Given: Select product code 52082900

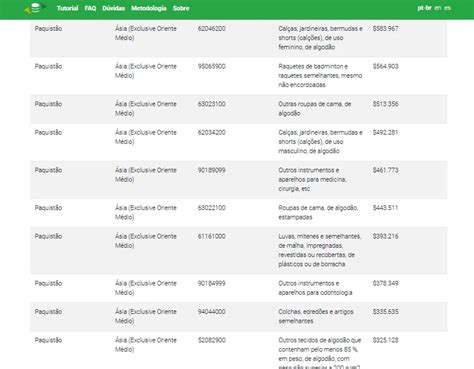Looking at the screenshot, I should pos(212,340).
